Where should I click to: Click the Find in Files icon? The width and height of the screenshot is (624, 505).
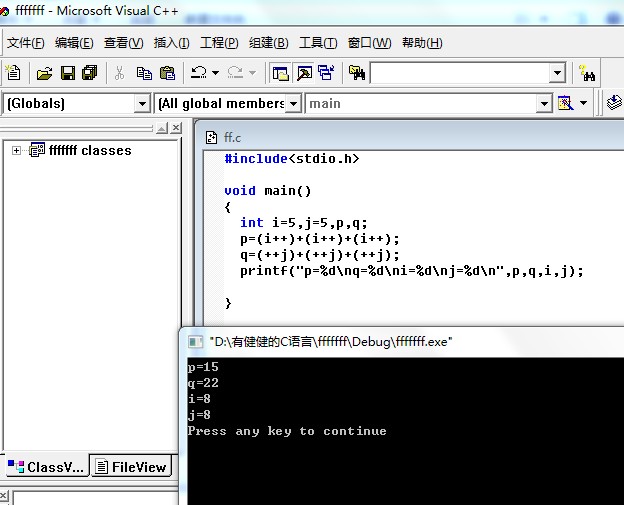click(357, 73)
